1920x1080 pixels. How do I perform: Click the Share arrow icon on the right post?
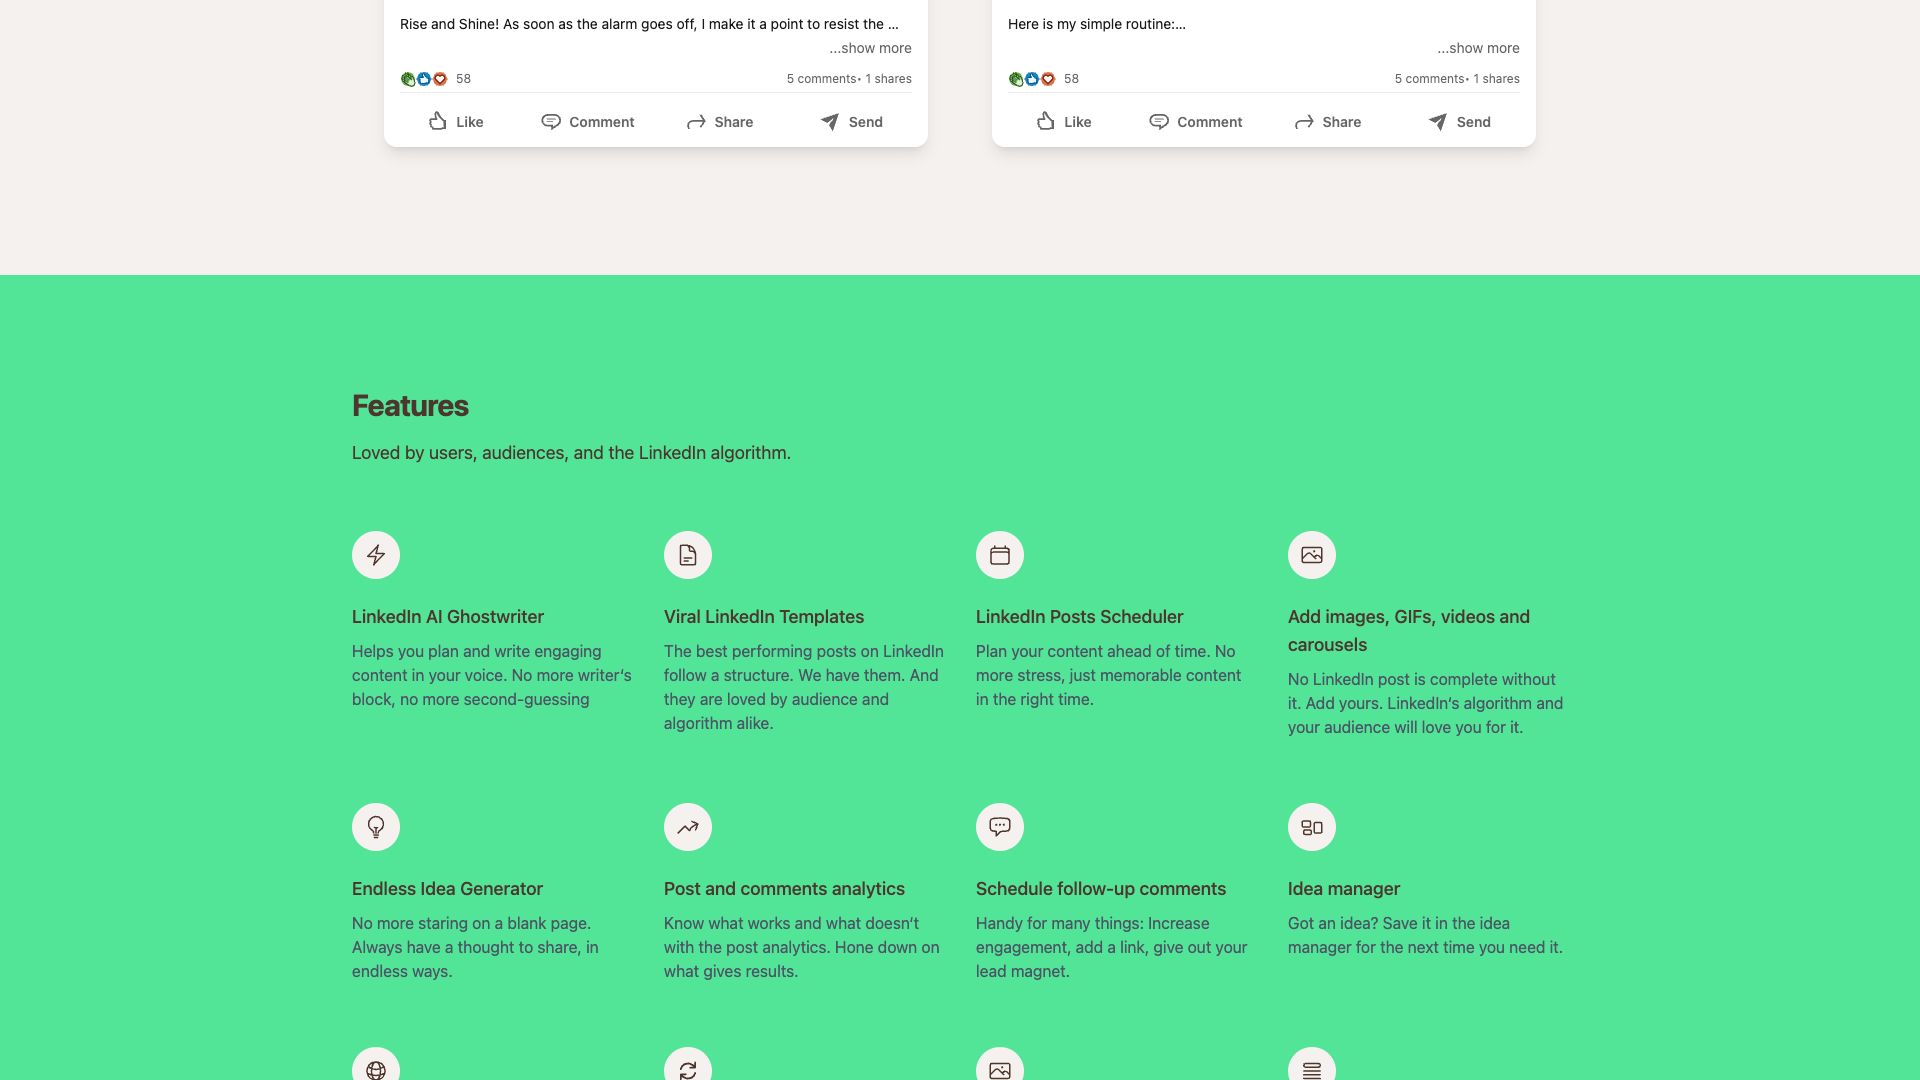pyautogui.click(x=1303, y=121)
